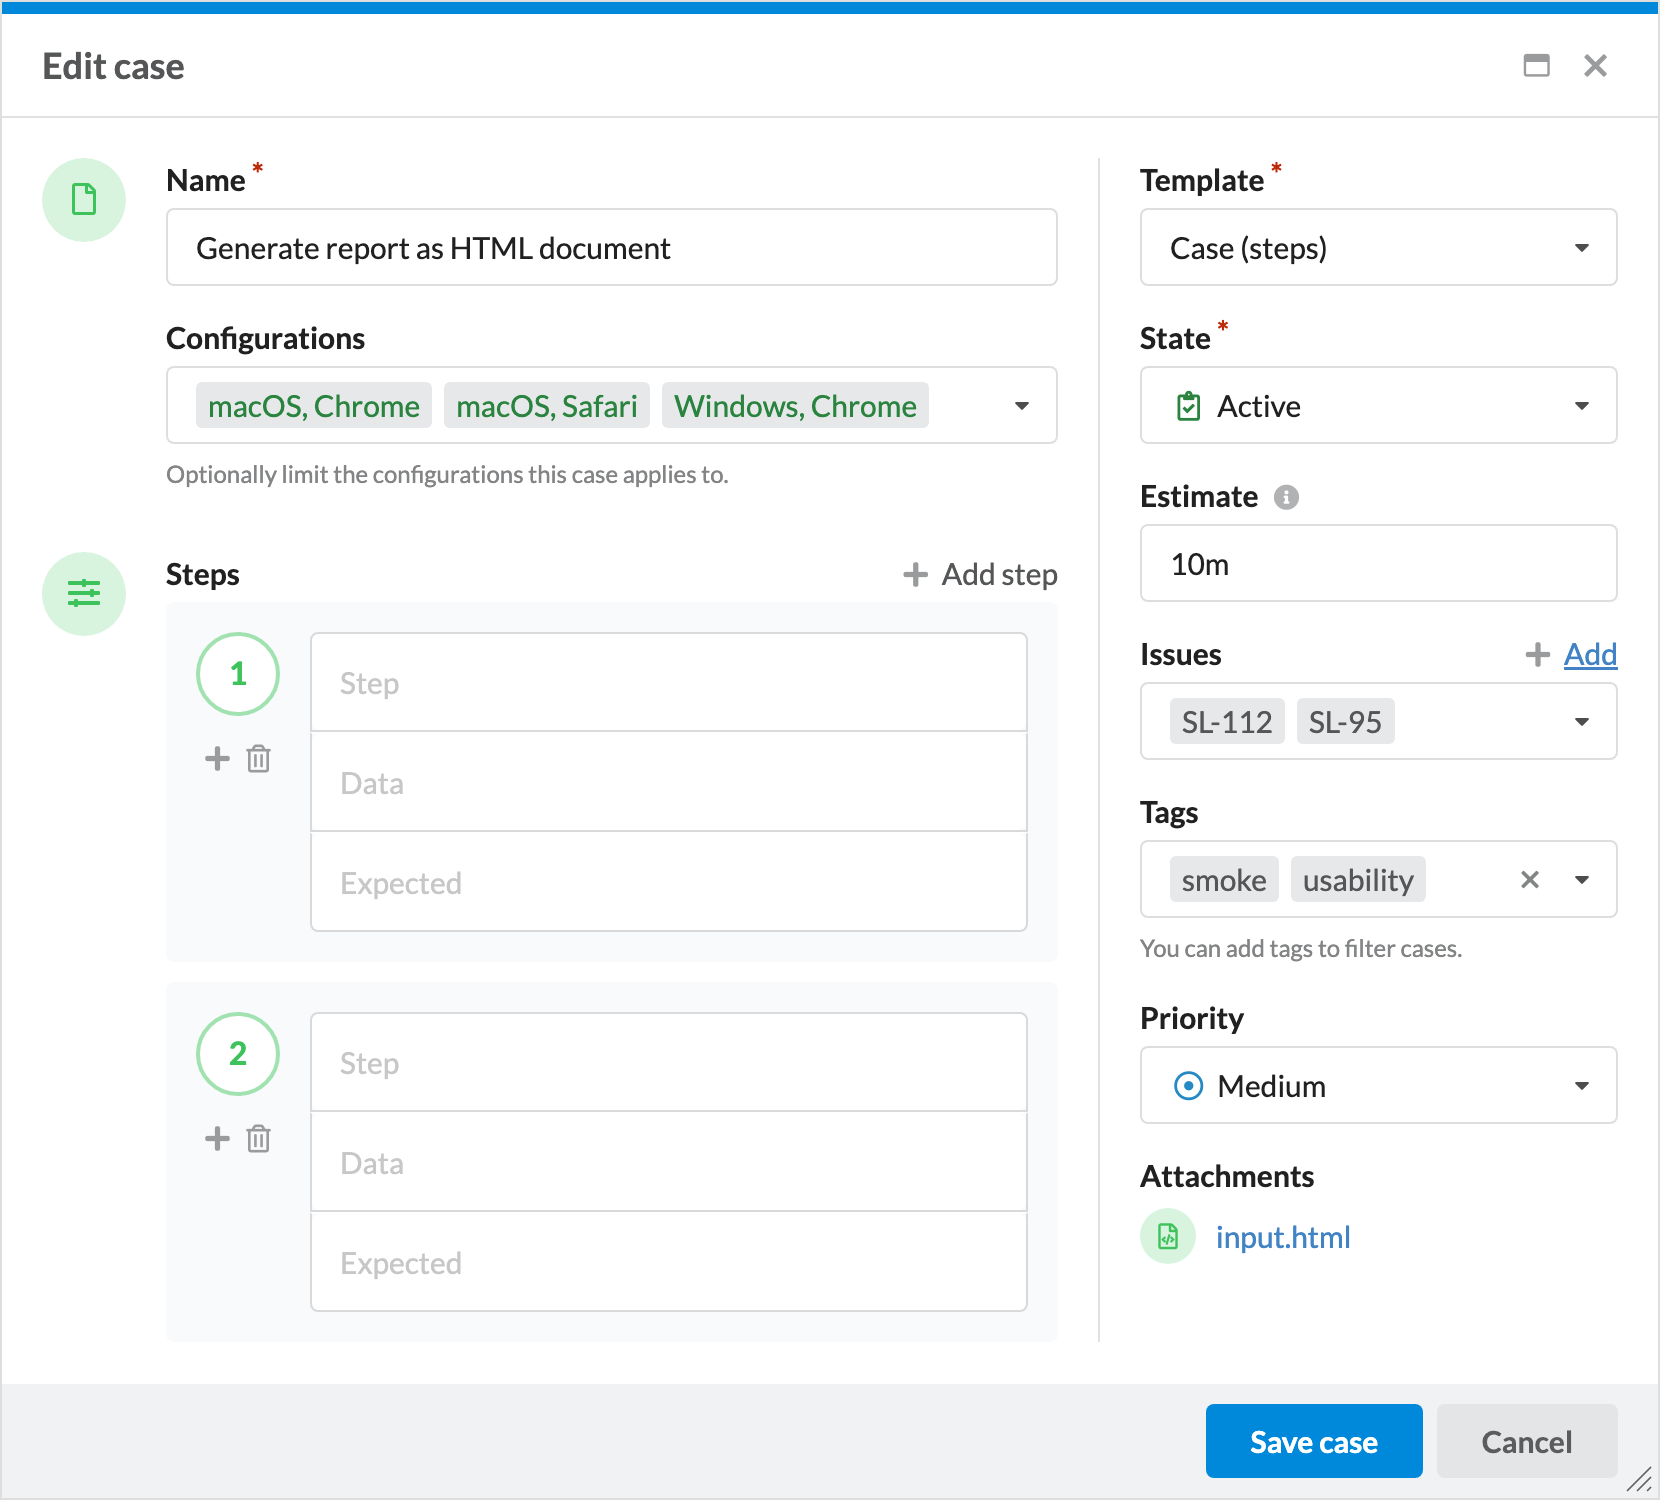Maximize the Edit case dialog
Viewport: 1660px width, 1500px height.
[x=1537, y=66]
